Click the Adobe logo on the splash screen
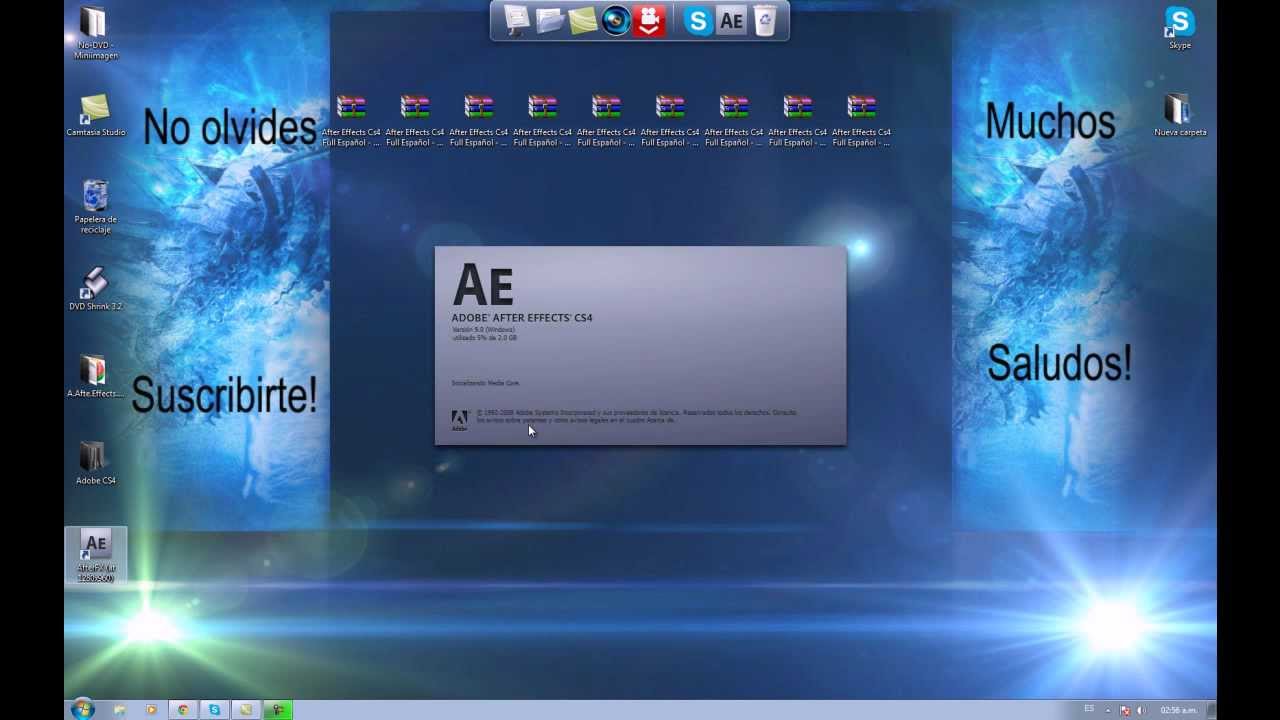Viewport: 1280px width, 720px height. point(459,420)
